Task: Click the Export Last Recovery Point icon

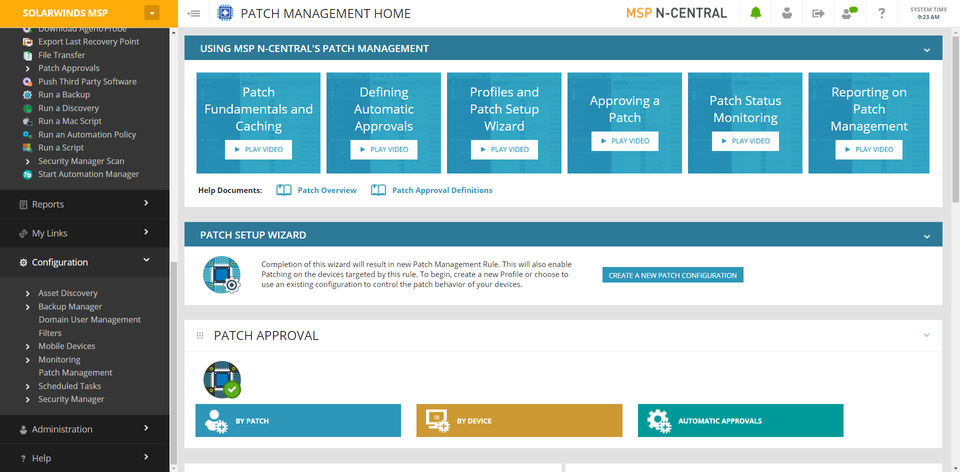Action: coord(28,42)
